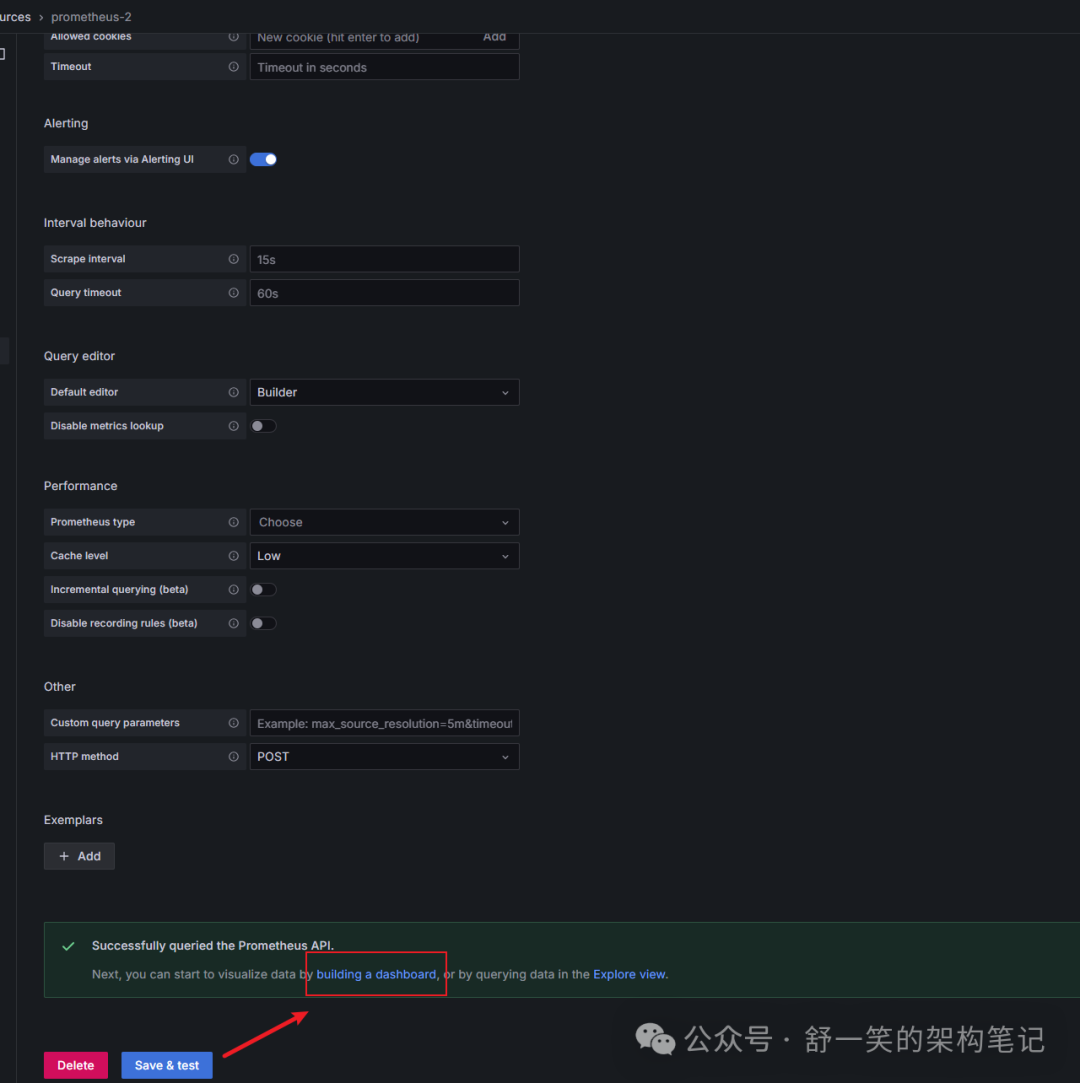1080x1083 pixels.
Task: Click 'Successfully queried the Prometheus API.' message
Action: coord(213,946)
